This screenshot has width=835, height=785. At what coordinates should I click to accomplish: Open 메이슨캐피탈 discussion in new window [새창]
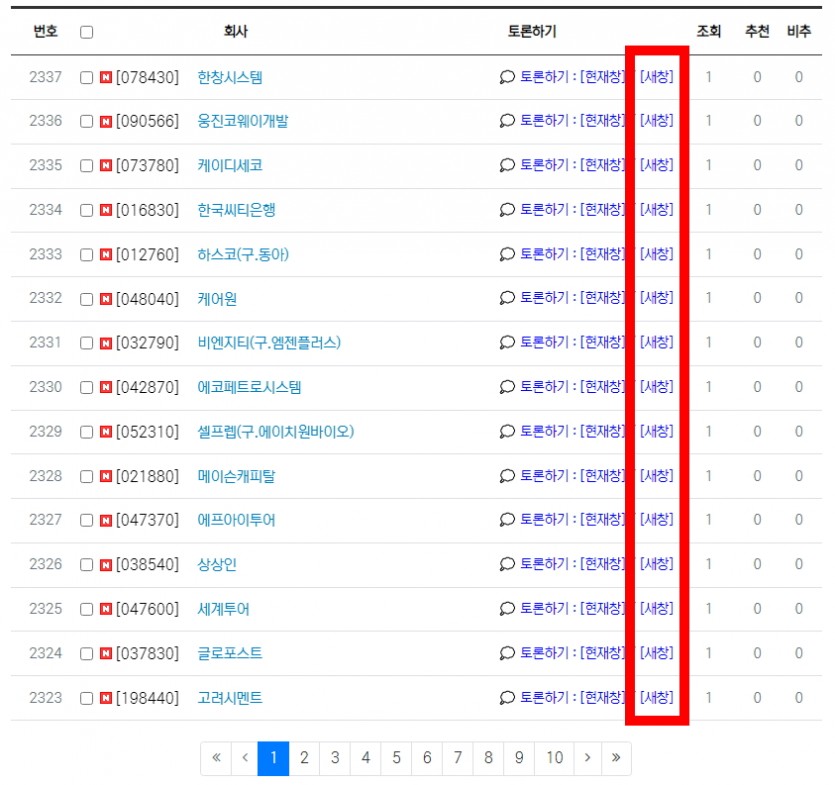click(657, 476)
